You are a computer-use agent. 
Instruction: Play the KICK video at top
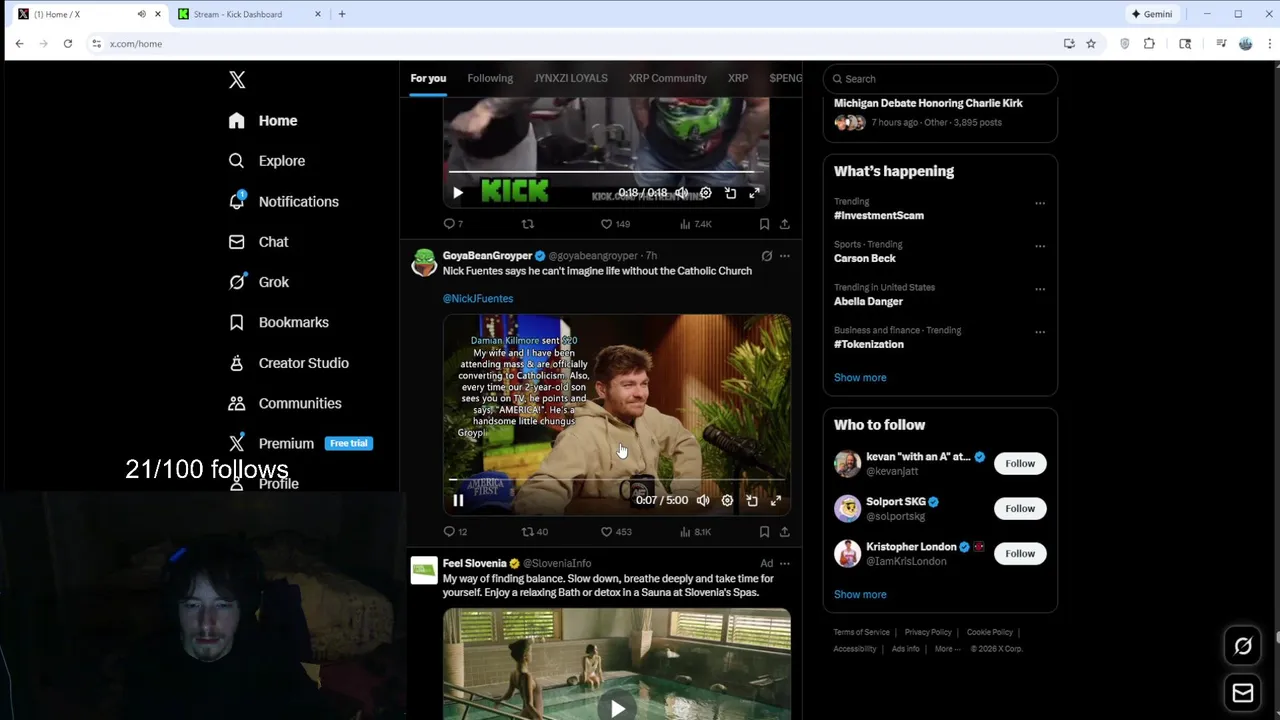coord(458,193)
